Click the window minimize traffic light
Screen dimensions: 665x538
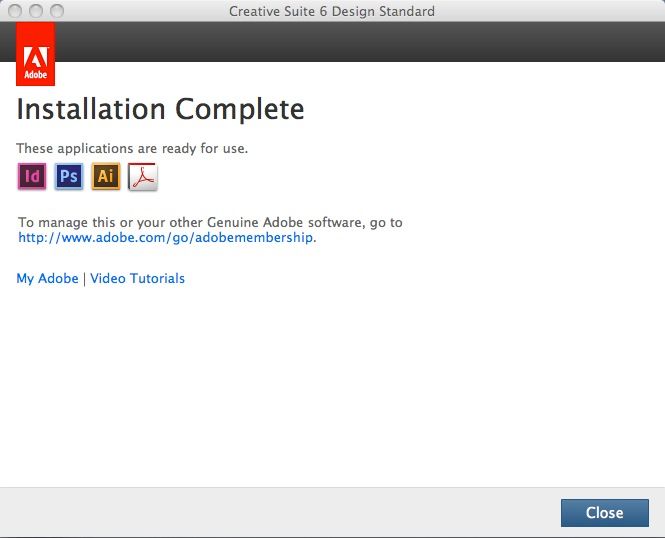tap(36, 11)
